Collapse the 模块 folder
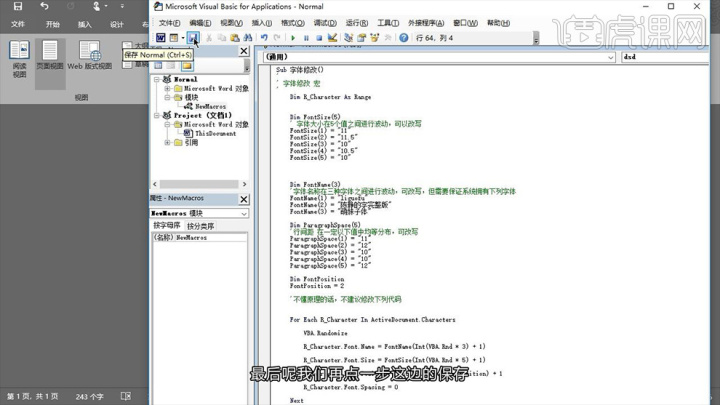The width and height of the screenshot is (720, 405). point(167,97)
